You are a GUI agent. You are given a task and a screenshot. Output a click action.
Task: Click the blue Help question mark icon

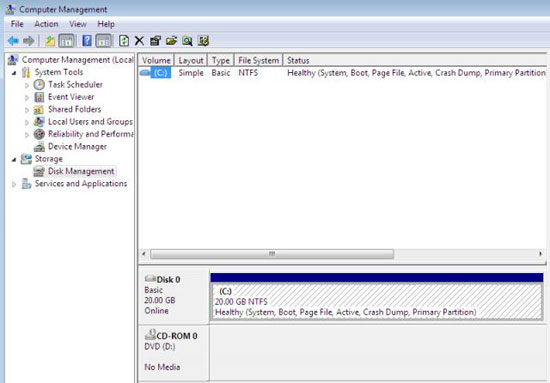(x=87, y=41)
